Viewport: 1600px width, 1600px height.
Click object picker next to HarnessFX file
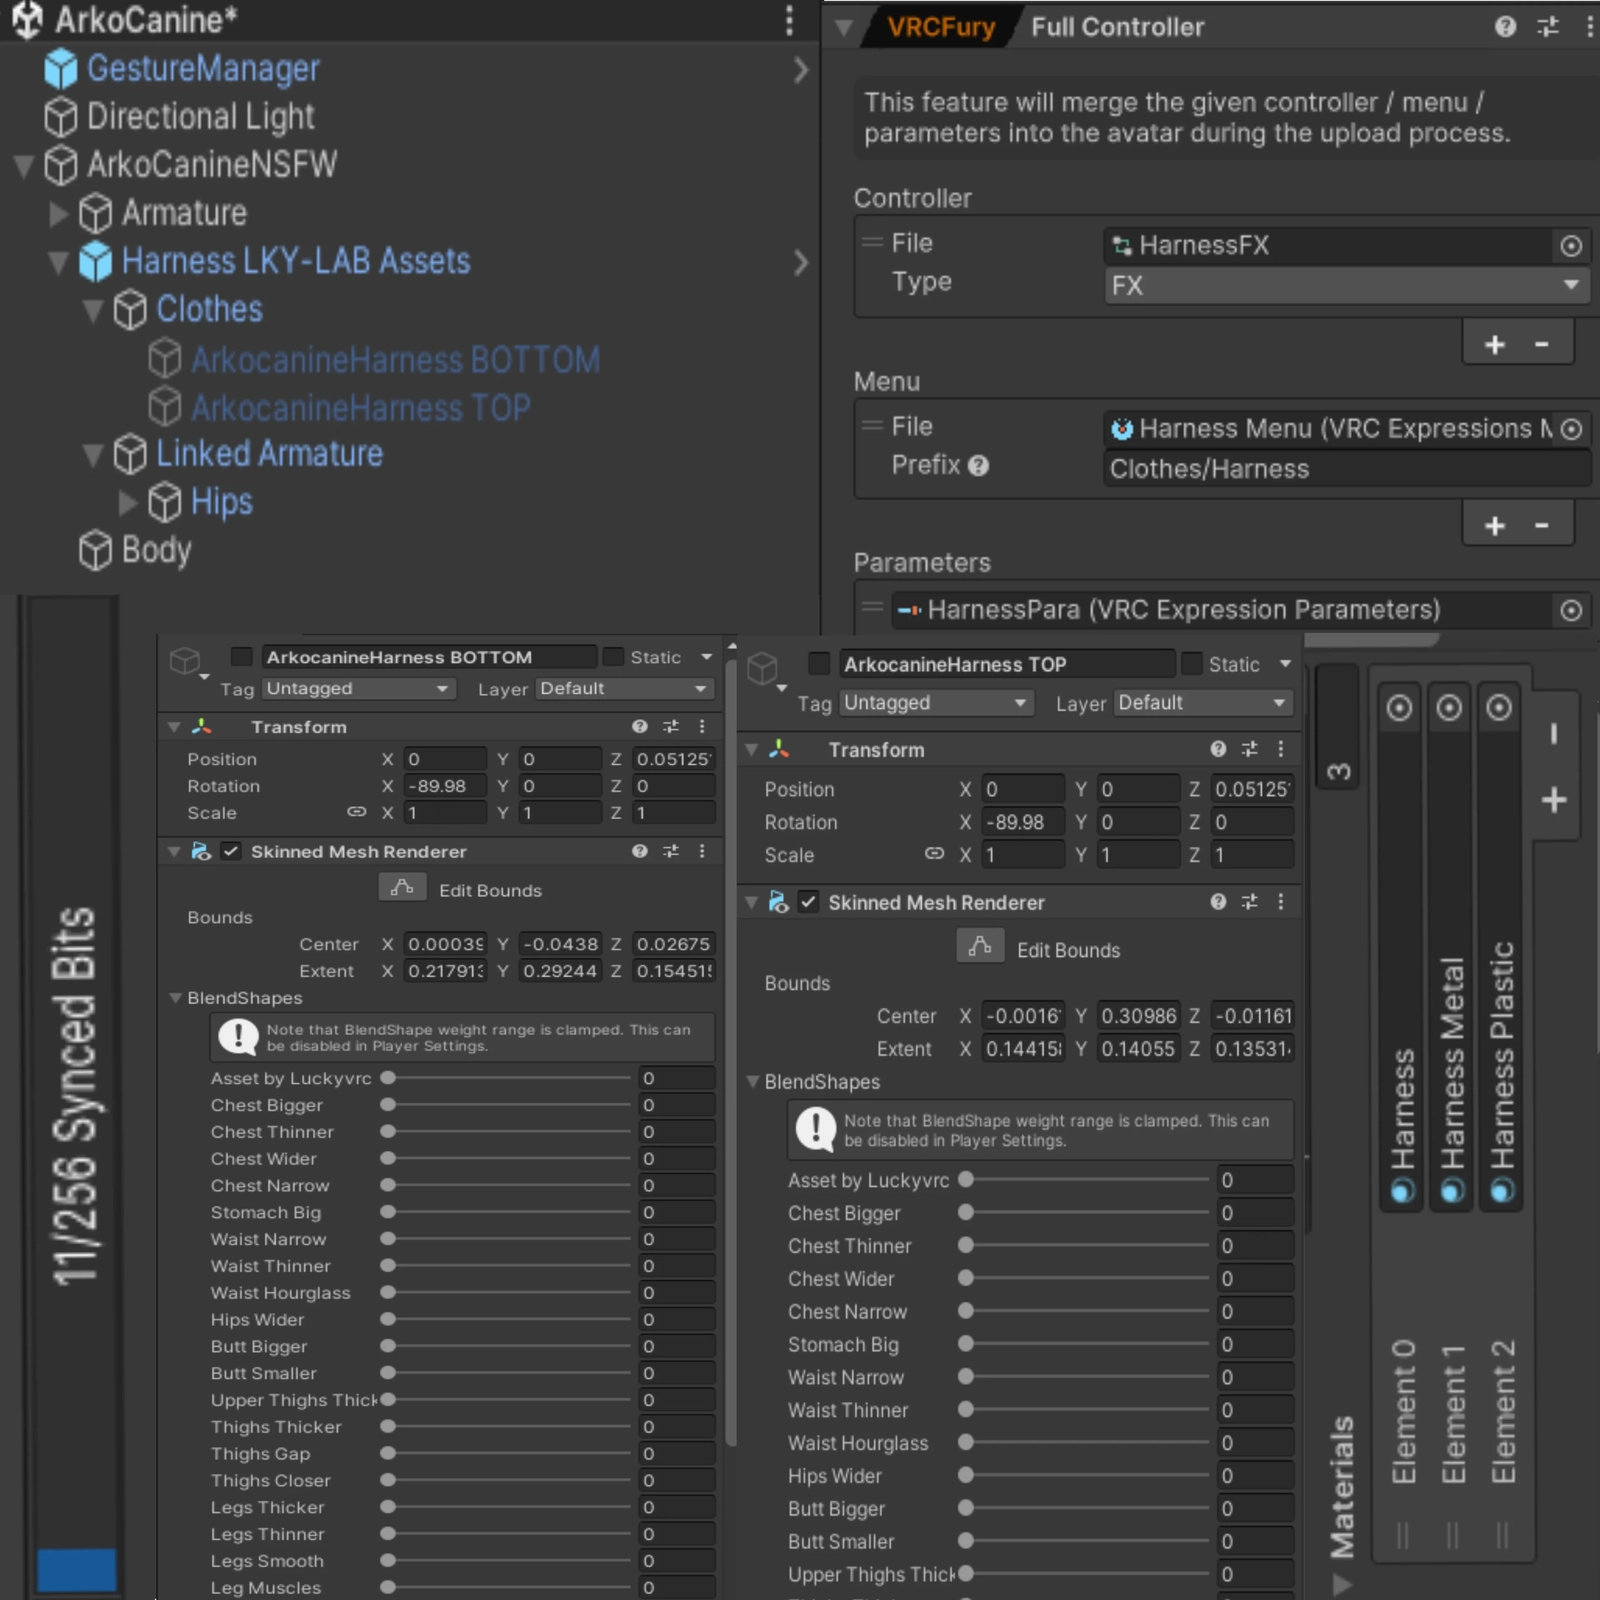tap(1571, 246)
